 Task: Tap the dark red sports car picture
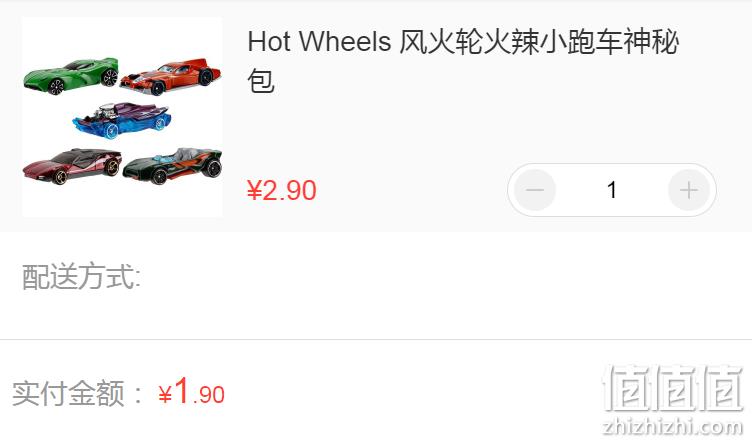point(72,166)
